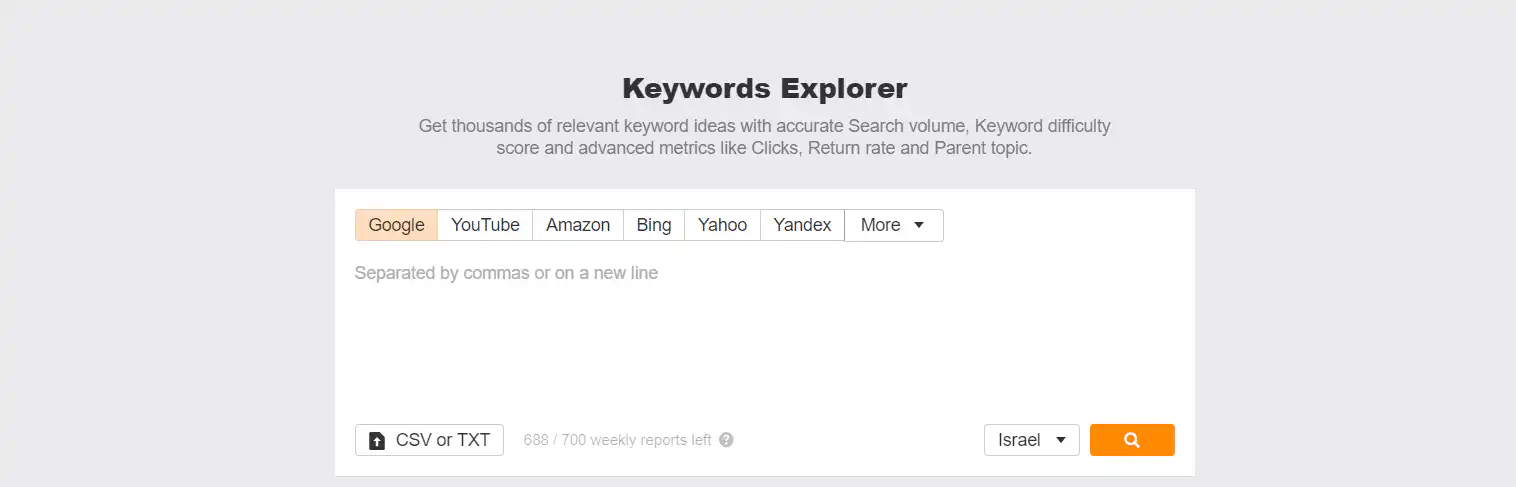Select the Google search engine tab
This screenshot has width=1516, height=487.
tap(396, 225)
